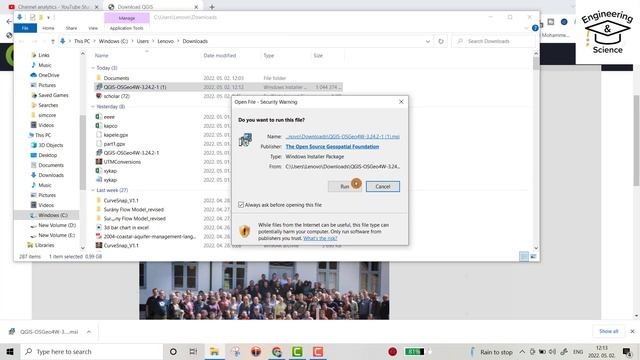640x360 pixels.
Task: Open 3D Objects in the navigation pane
Action: point(51,145)
